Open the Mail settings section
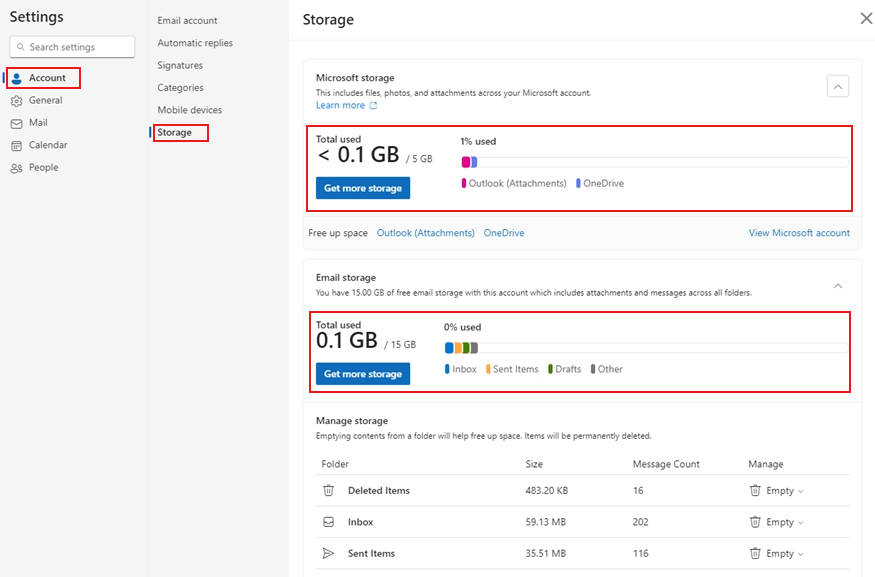This screenshot has height=577, width=875. (30, 123)
